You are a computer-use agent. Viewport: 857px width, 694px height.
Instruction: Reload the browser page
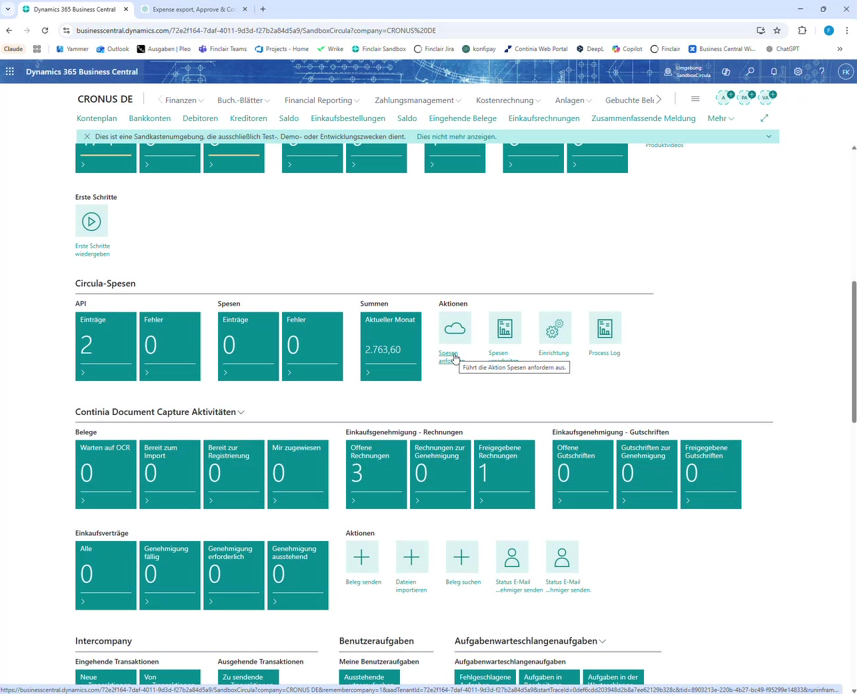[x=45, y=31]
